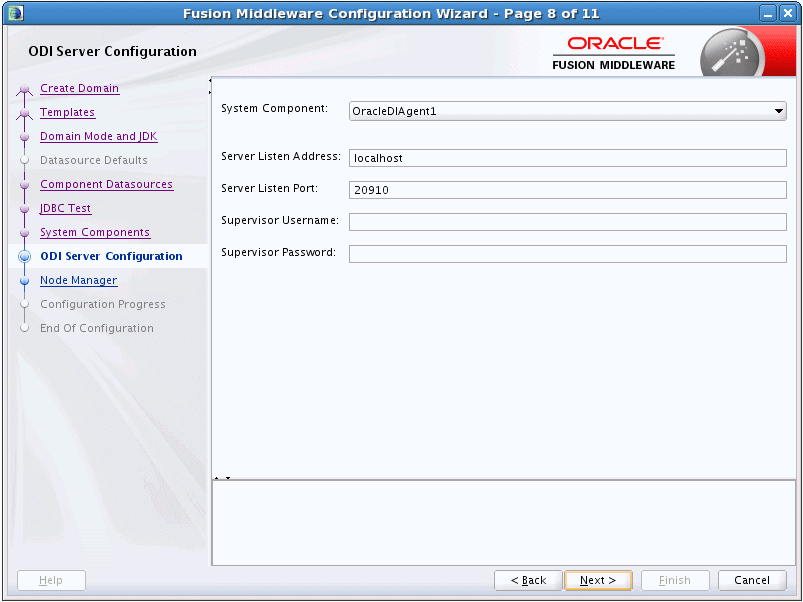This screenshot has height=602, width=803.
Task: Click the collapse arrows above message pane
Action: click(x=222, y=478)
